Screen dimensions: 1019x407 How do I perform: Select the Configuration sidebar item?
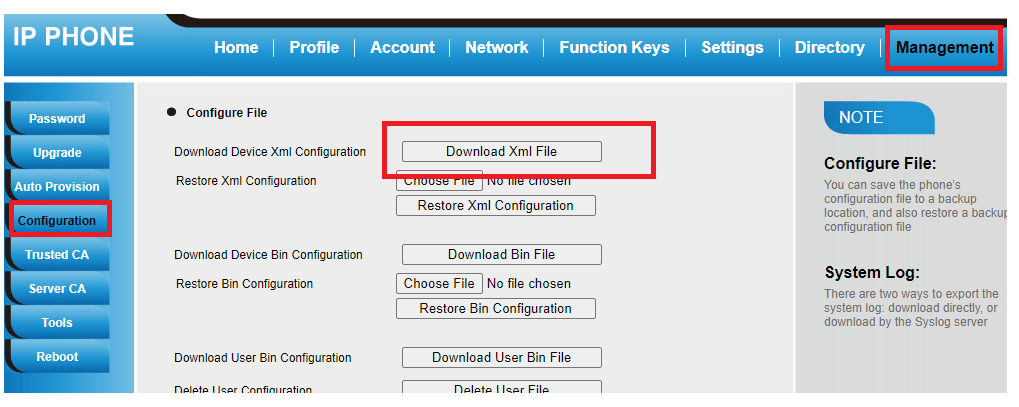coord(57,221)
